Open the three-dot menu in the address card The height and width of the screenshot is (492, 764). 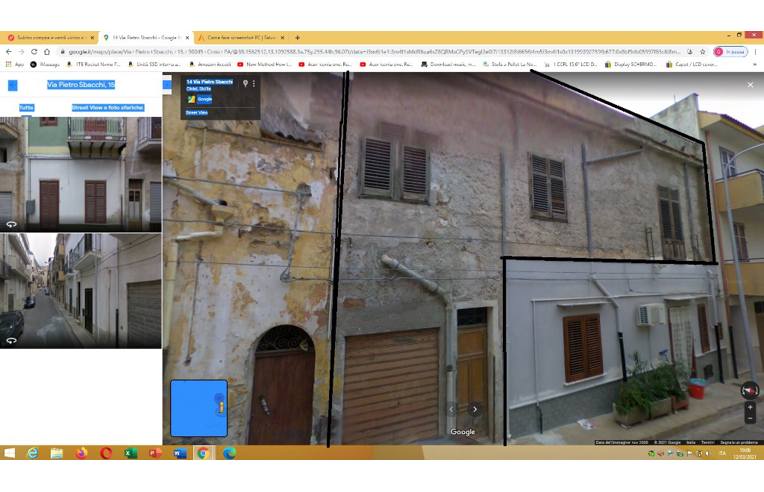(254, 84)
